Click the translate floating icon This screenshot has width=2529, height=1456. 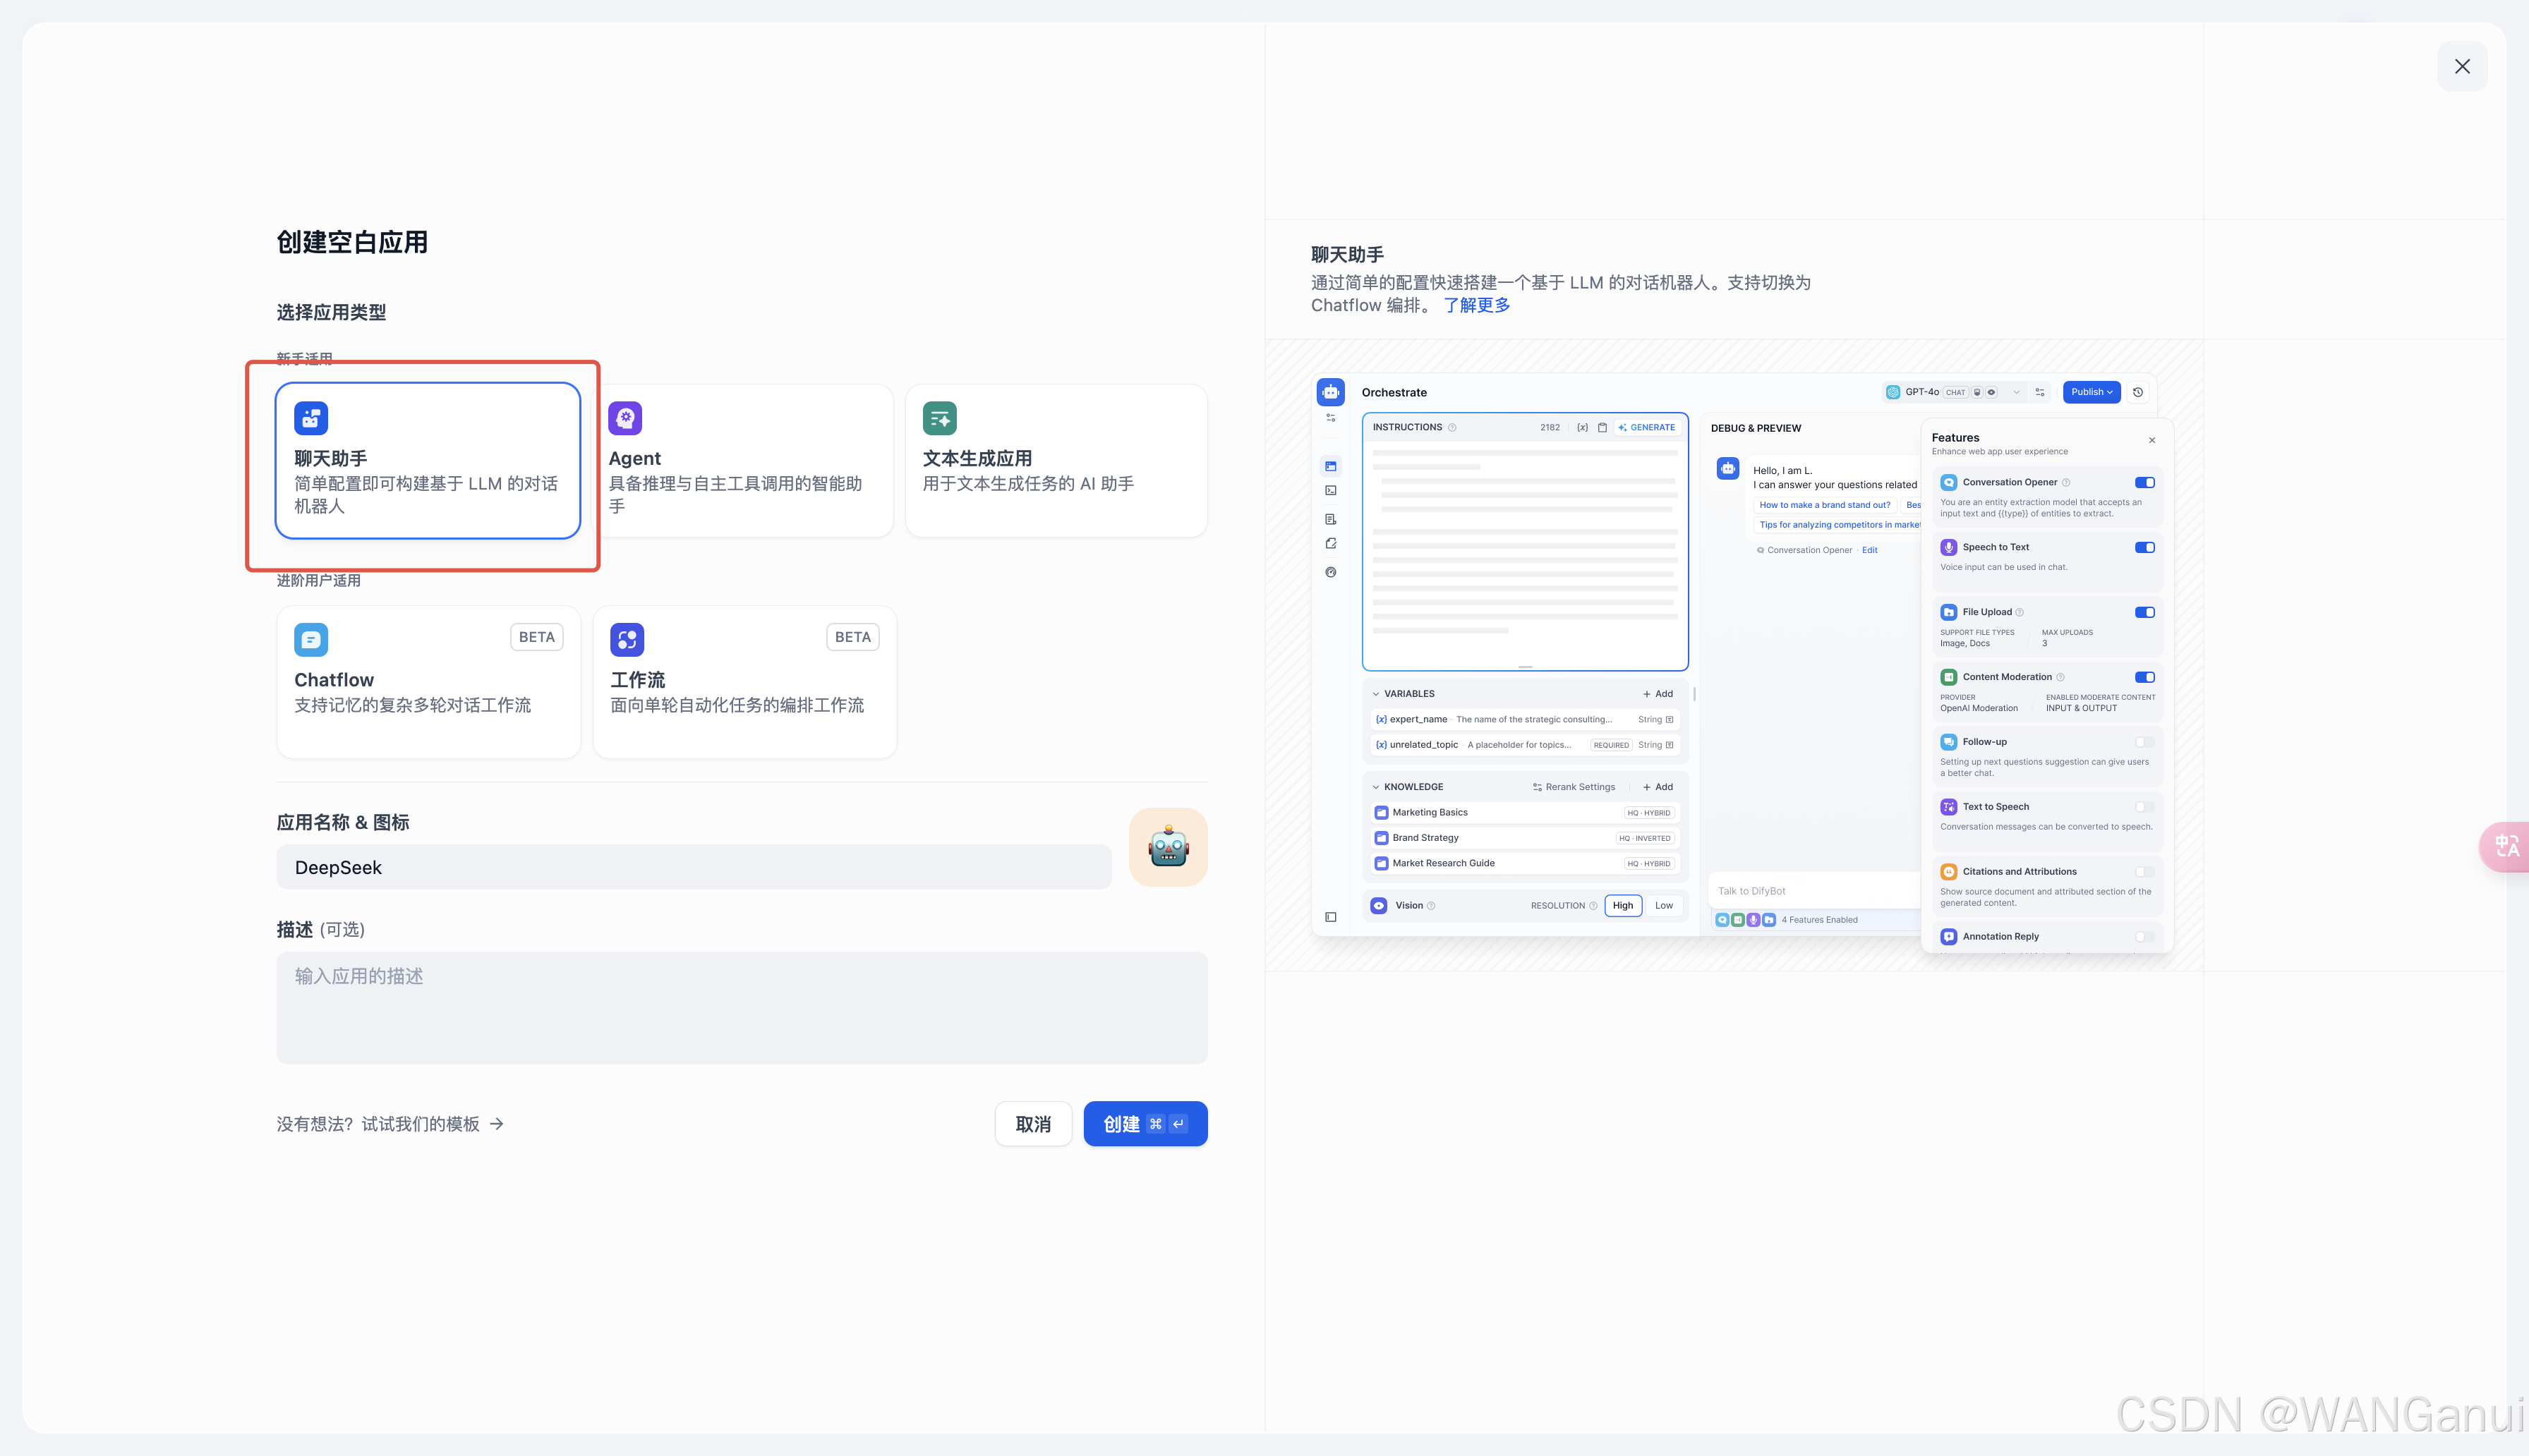[x=2506, y=847]
